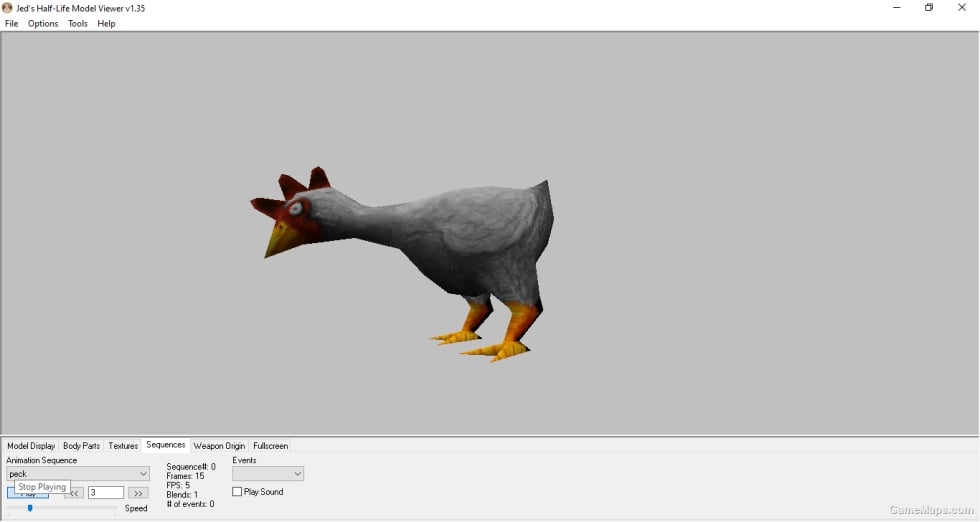This screenshot has height=522, width=980.
Task: Open the Tools menu
Action: tap(78, 24)
